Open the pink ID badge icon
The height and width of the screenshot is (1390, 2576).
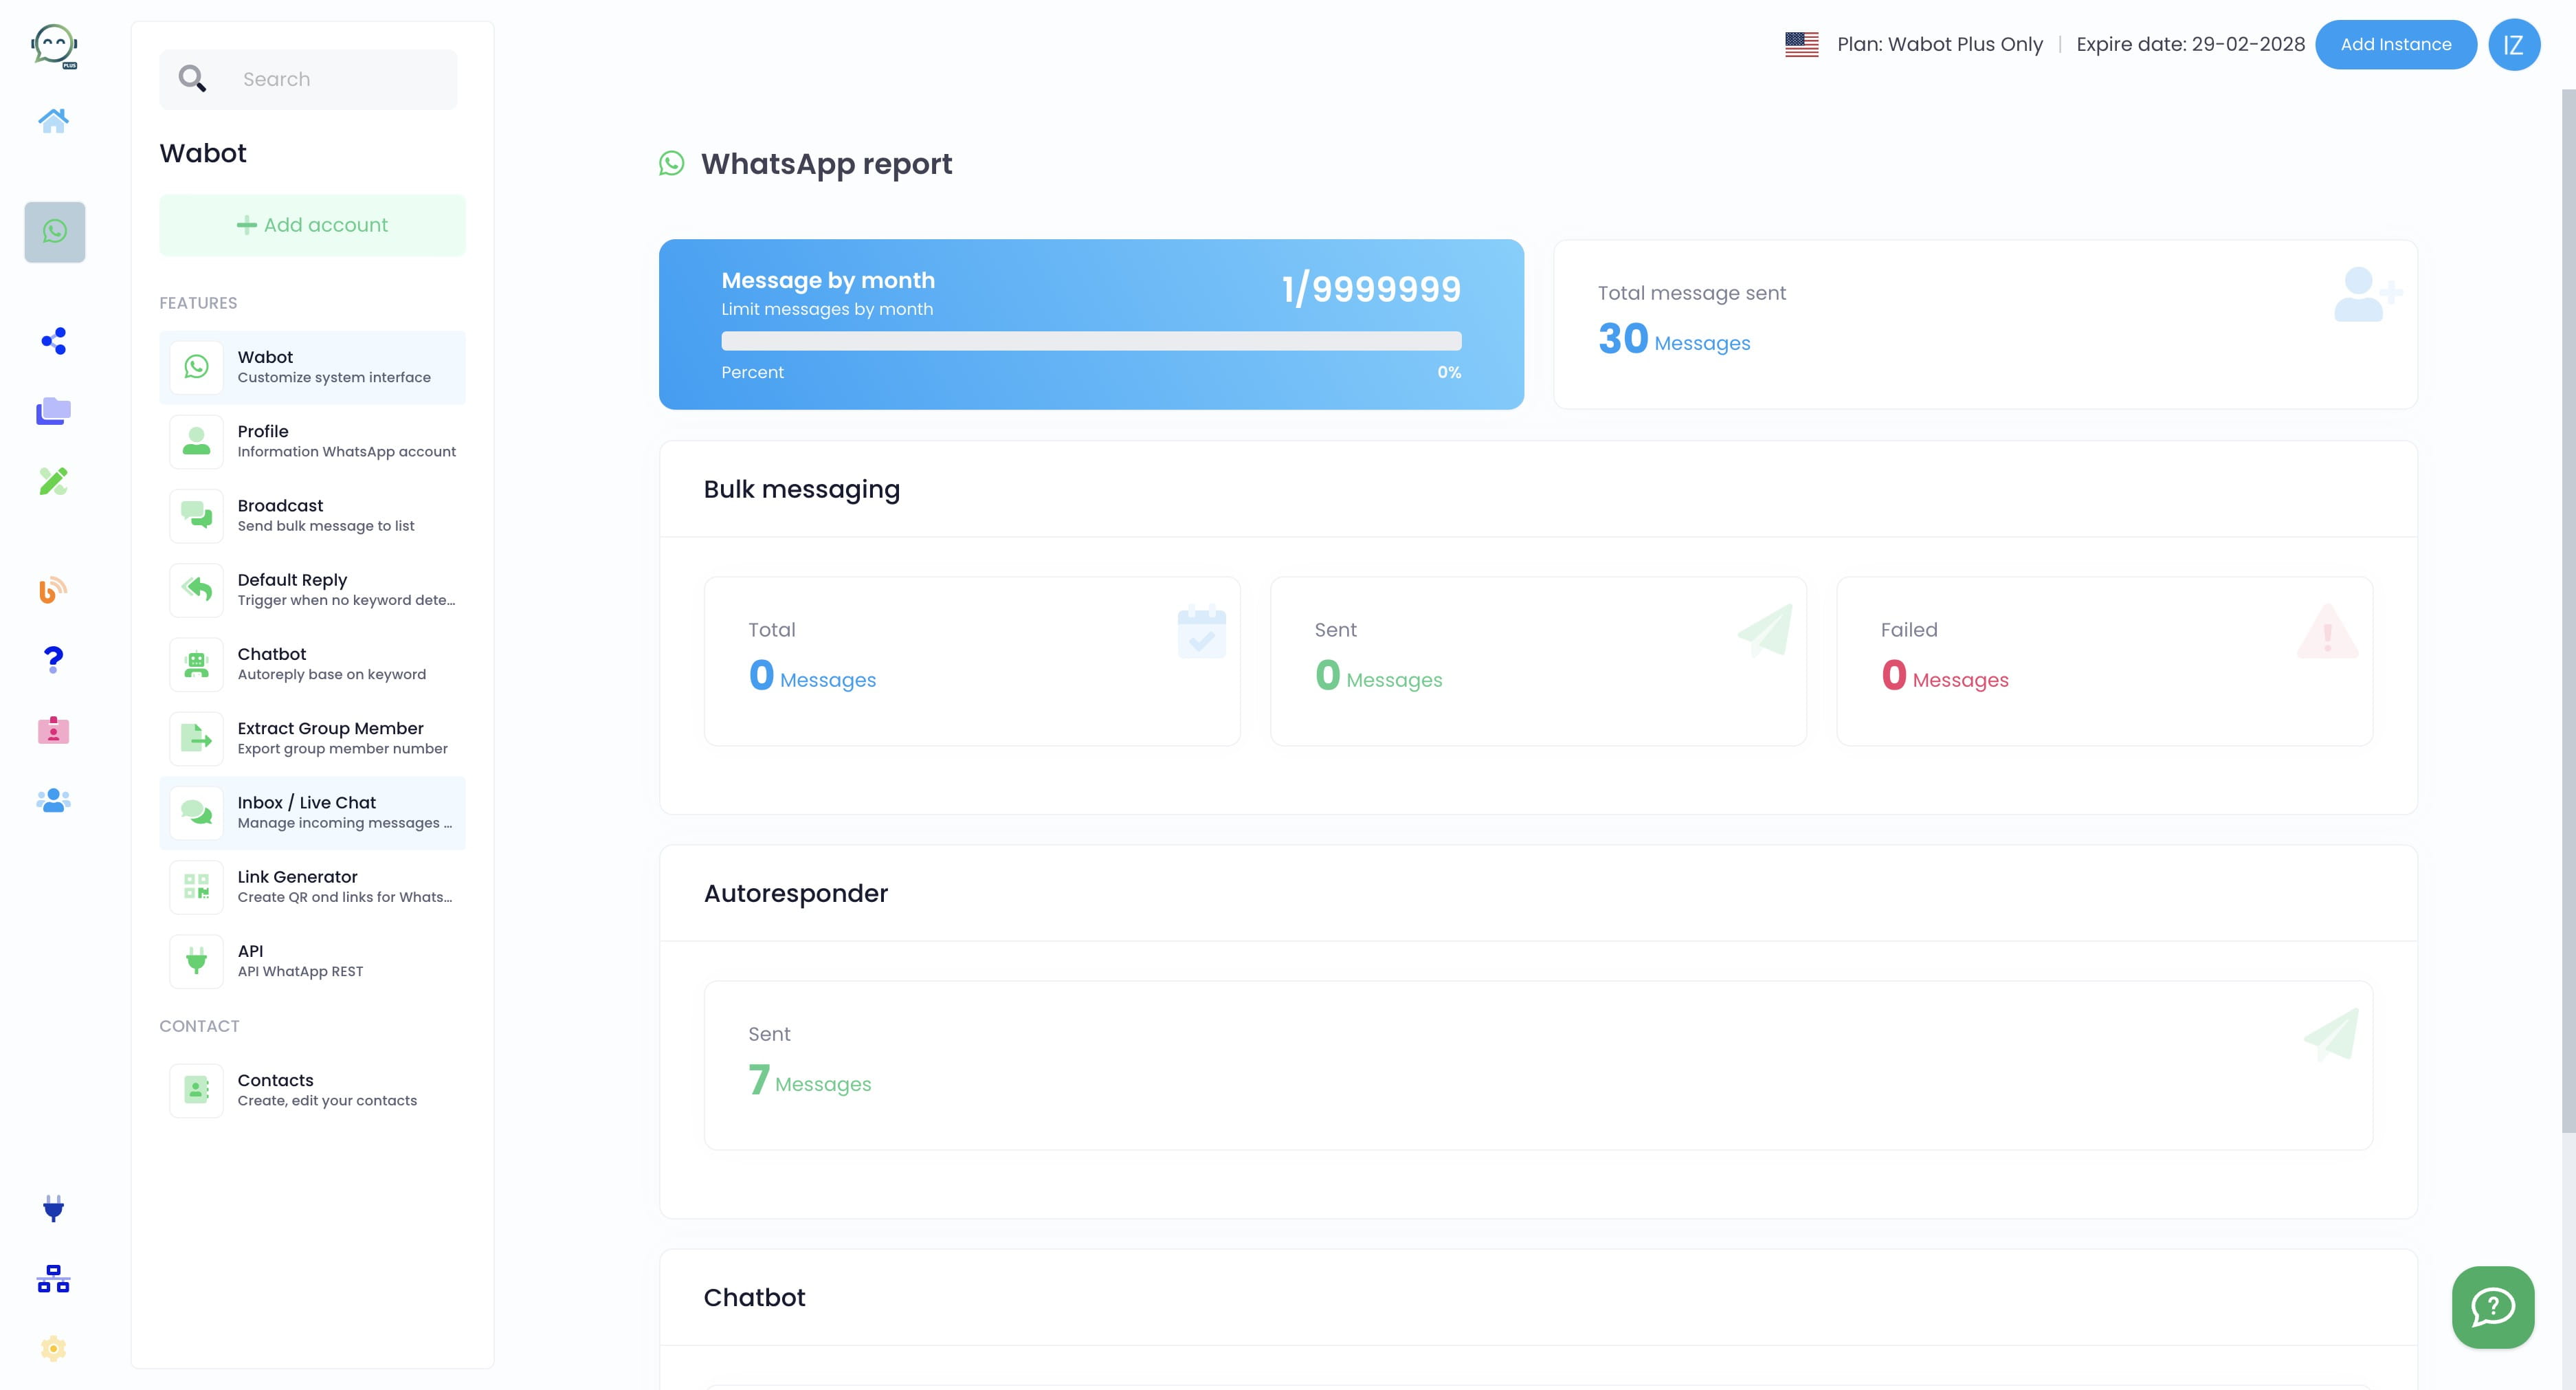pos(54,730)
